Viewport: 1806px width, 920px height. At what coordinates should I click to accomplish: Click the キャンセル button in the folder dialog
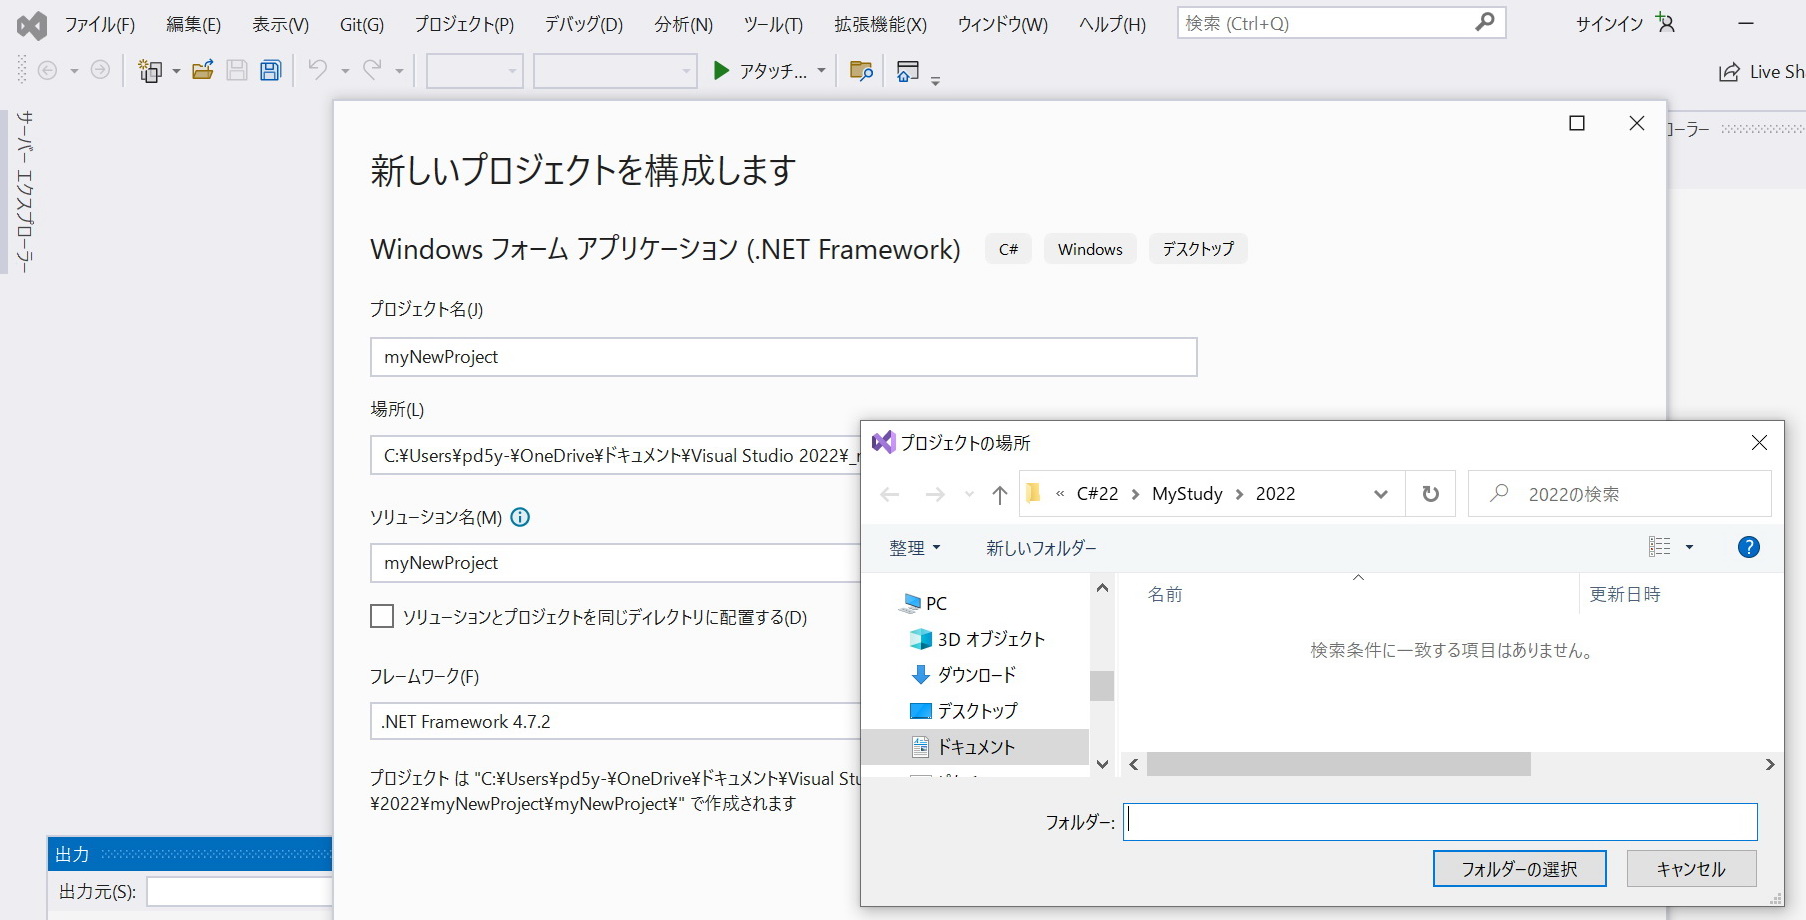click(1691, 868)
